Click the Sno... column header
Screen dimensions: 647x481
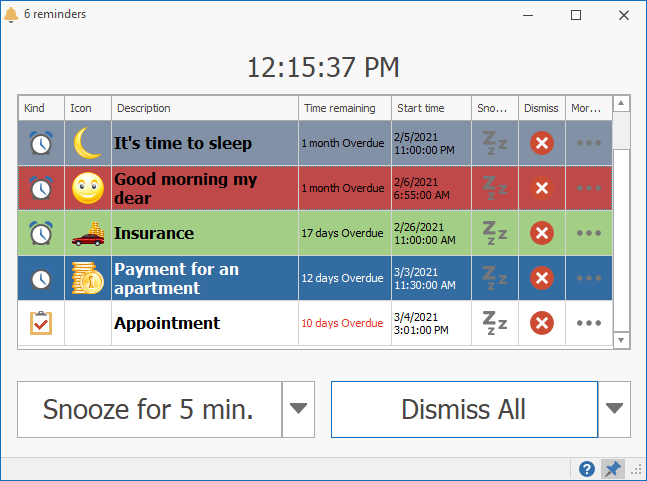click(494, 108)
